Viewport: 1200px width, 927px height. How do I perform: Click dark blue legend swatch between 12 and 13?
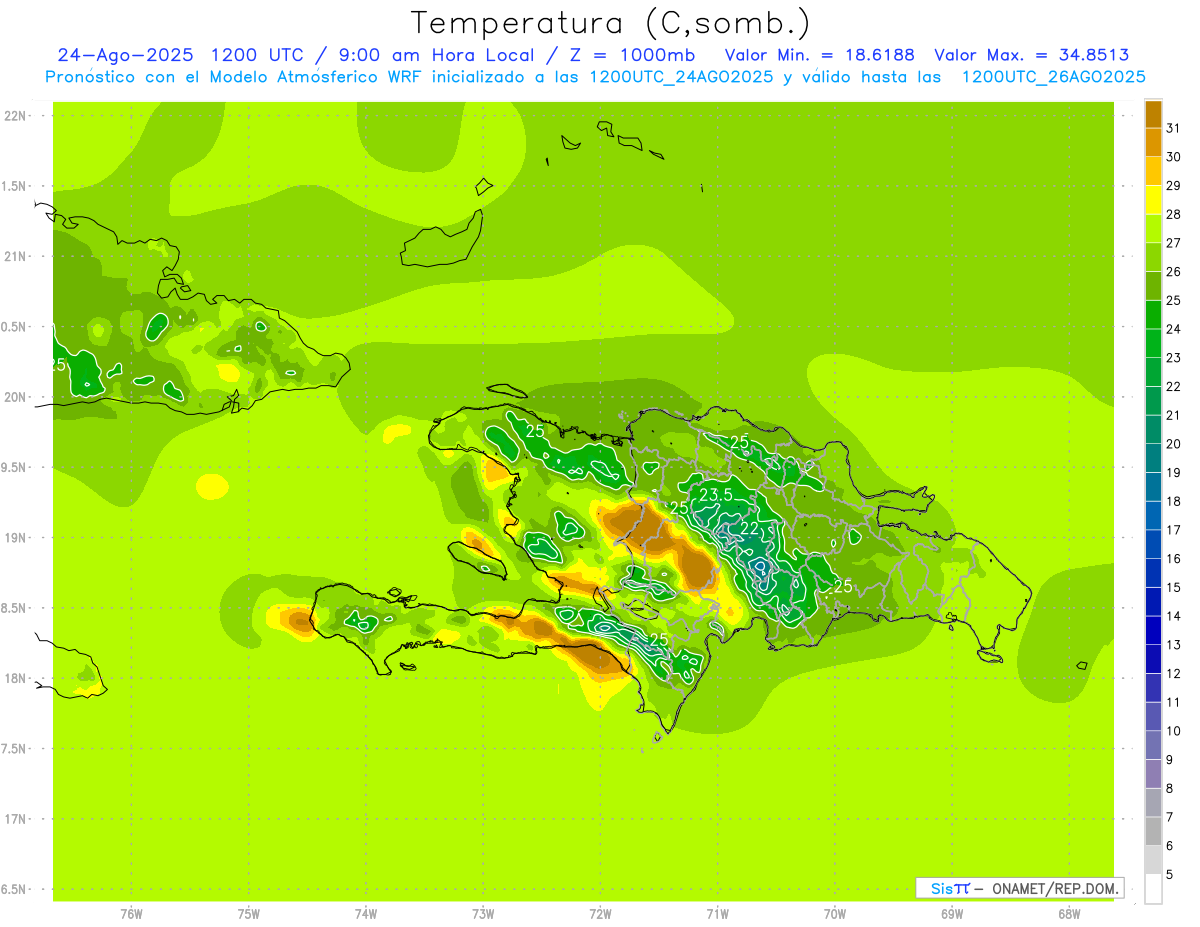pyautogui.click(x=1153, y=659)
